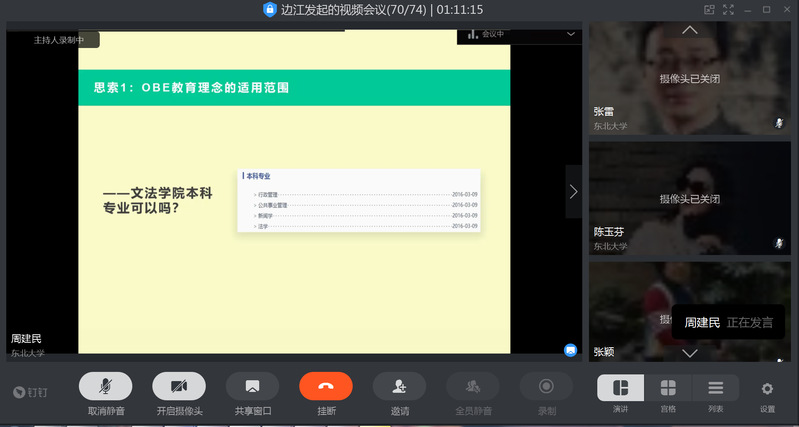Expand the 会议中 status dropdown
Viewport: 799px width, 427px height.
click(571, 34)
